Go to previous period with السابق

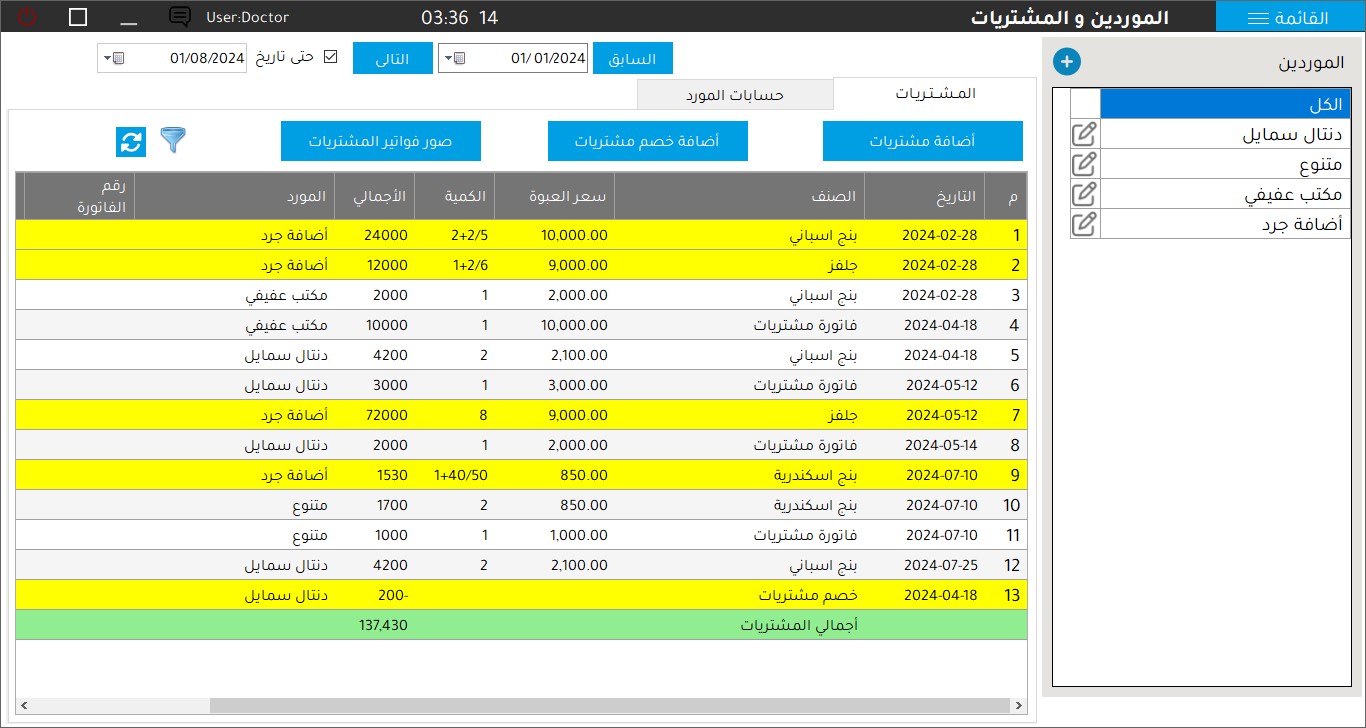click(632, 58)
